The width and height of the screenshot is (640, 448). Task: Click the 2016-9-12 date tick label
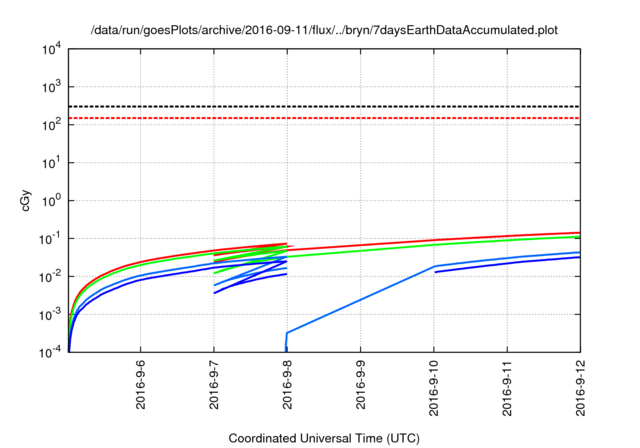coord(580,388)
